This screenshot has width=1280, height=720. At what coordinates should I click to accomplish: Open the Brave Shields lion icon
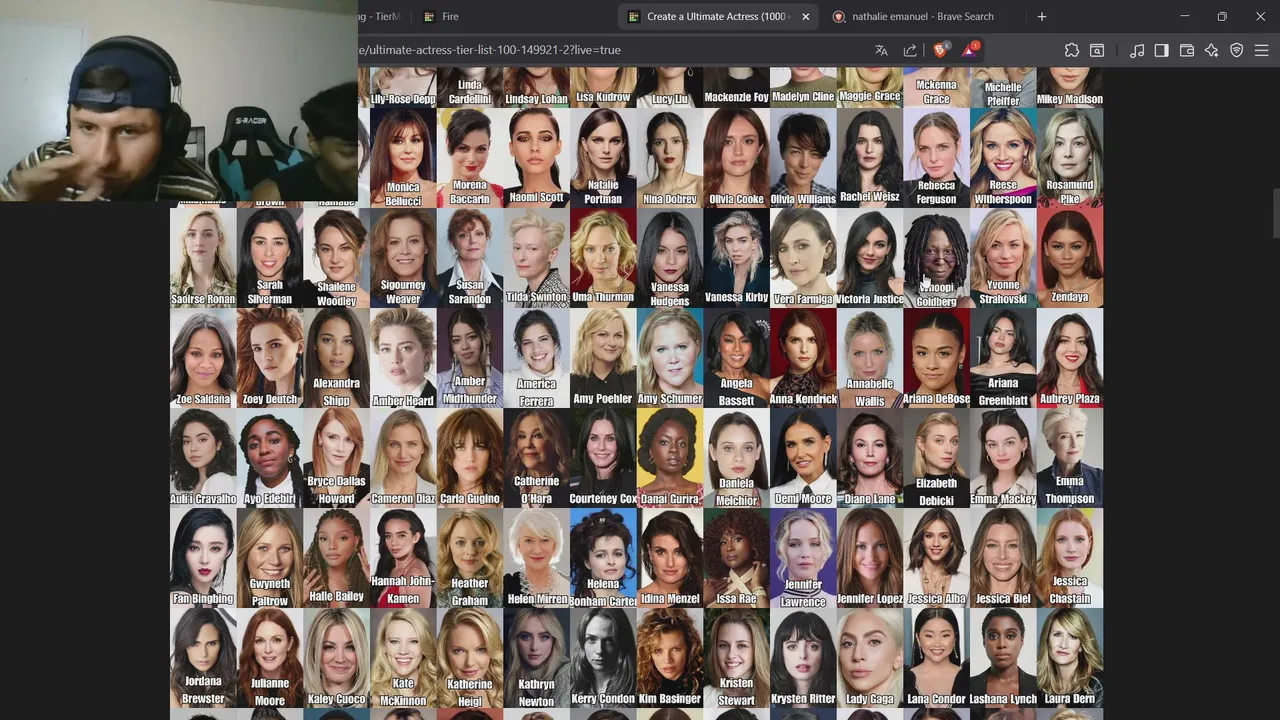point(940,50)
